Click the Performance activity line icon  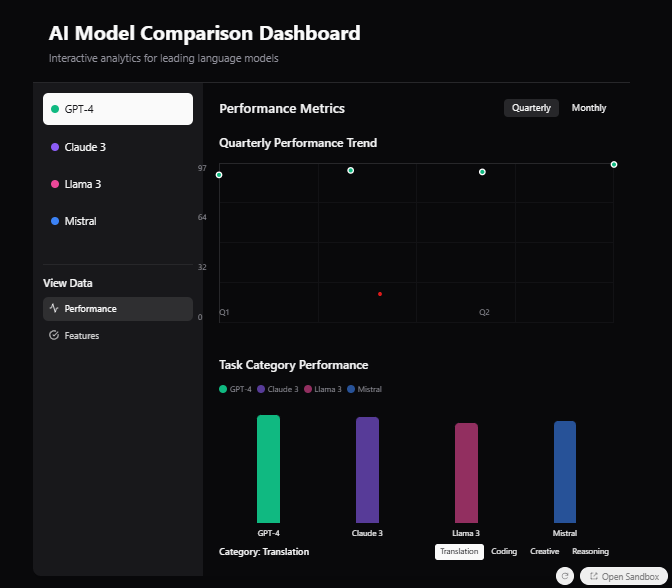54,308
